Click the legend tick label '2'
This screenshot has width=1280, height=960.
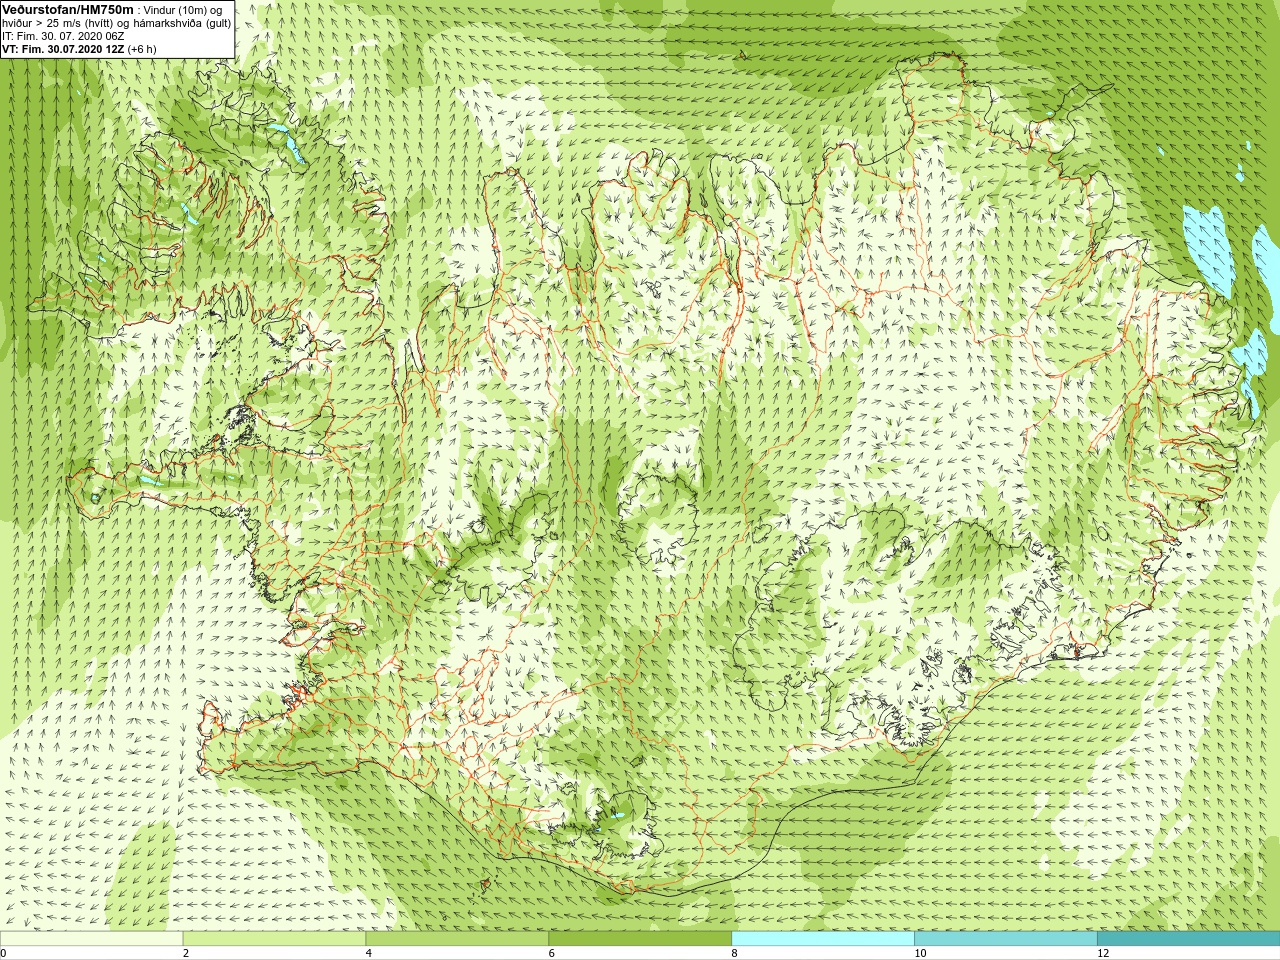tap(186, 953)
